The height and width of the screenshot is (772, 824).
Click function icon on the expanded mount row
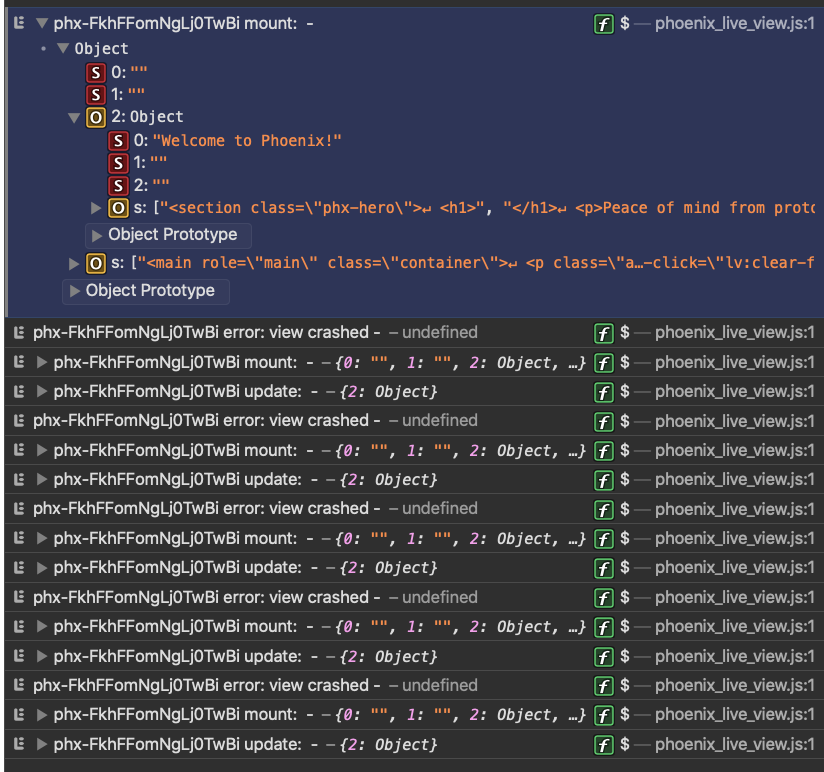tap(604, 24)
